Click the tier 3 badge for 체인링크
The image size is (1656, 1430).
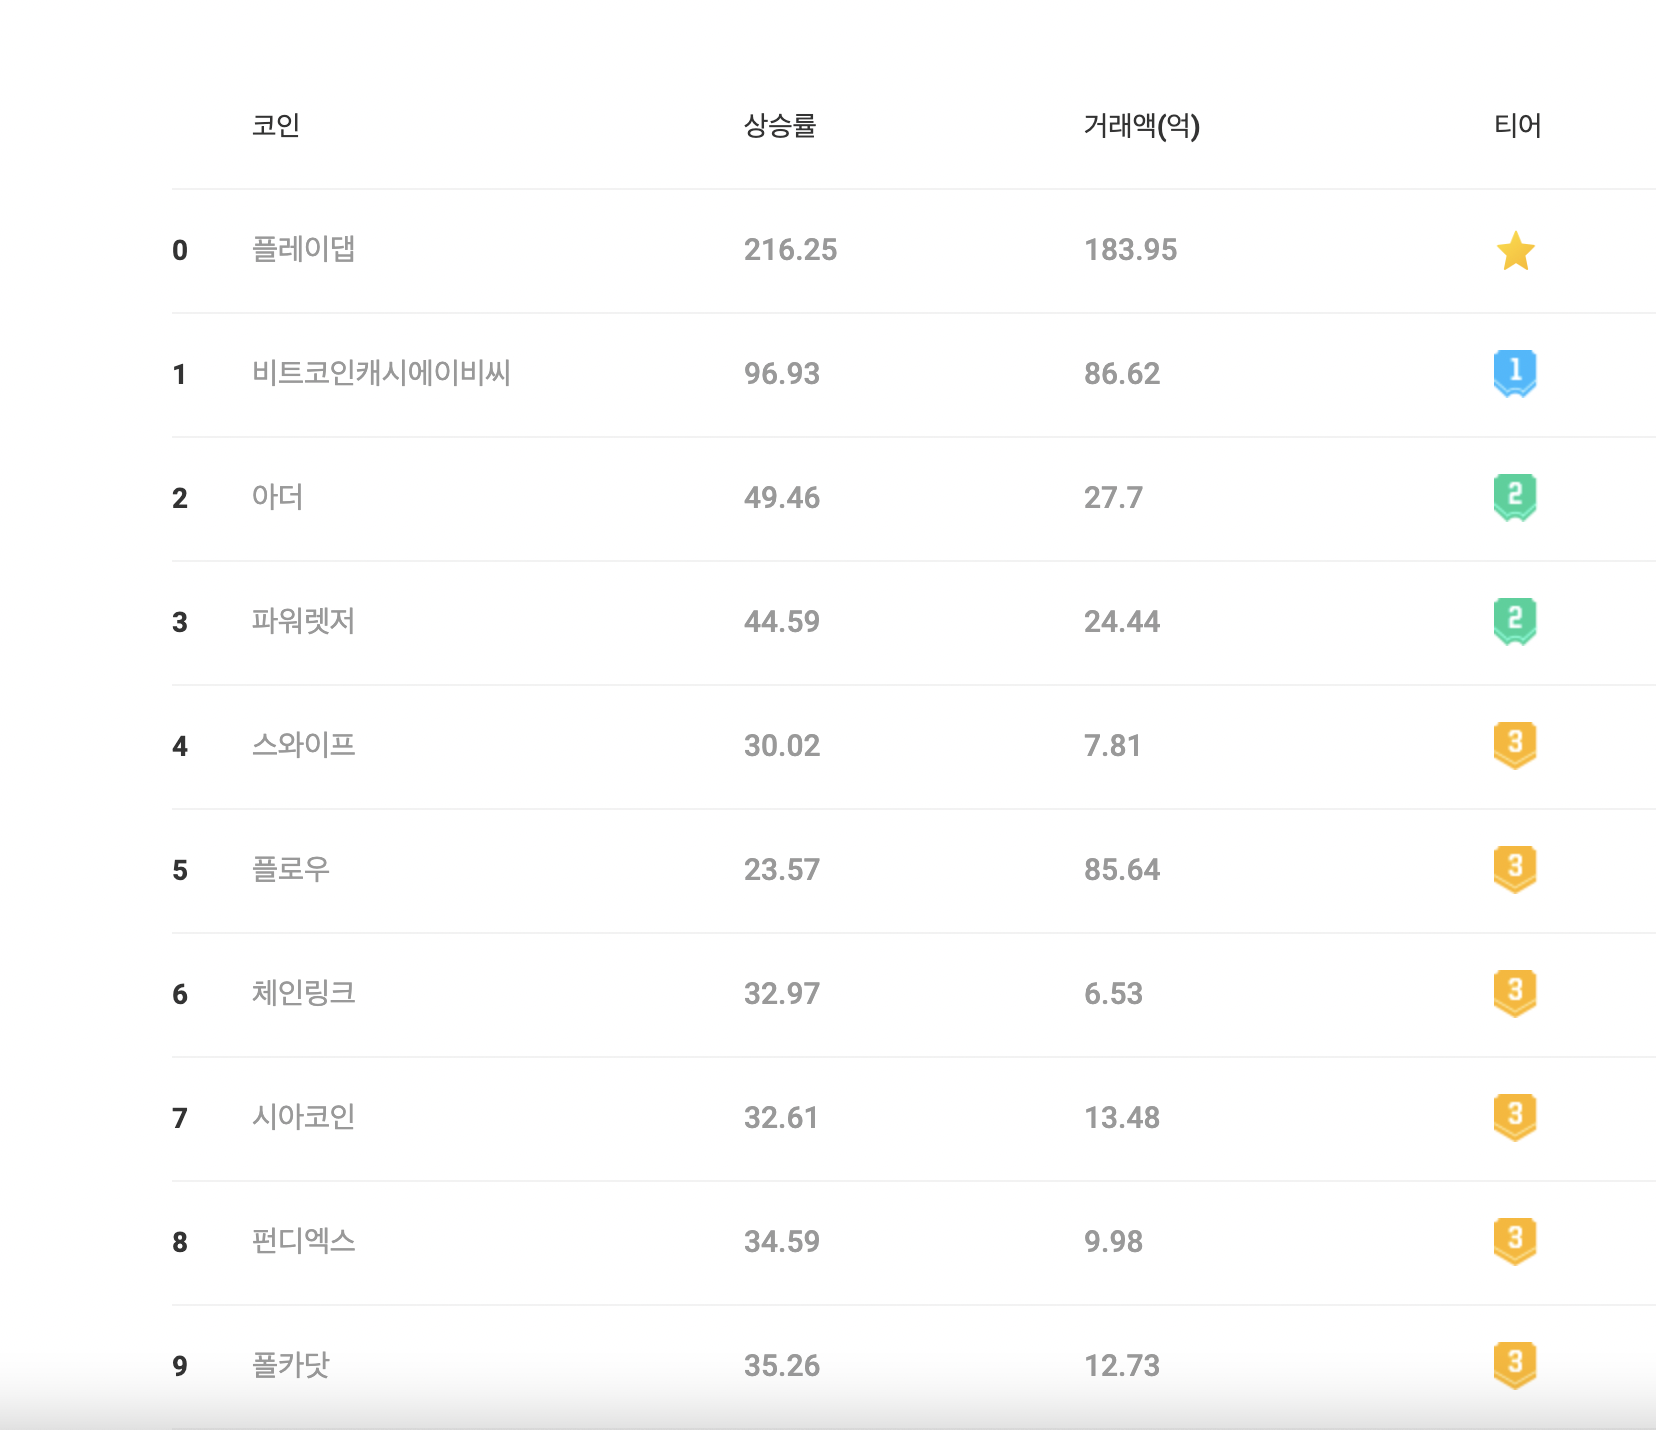1514,993
